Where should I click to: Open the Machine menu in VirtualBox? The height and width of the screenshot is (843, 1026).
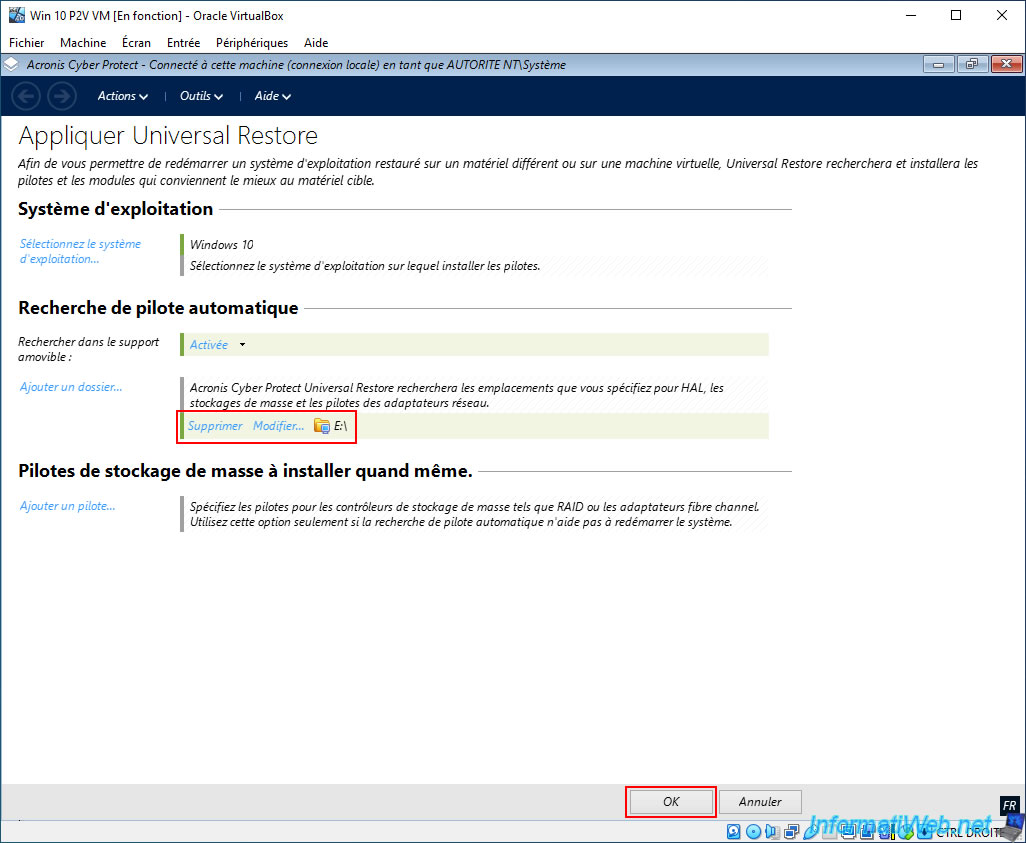(83, 43)
